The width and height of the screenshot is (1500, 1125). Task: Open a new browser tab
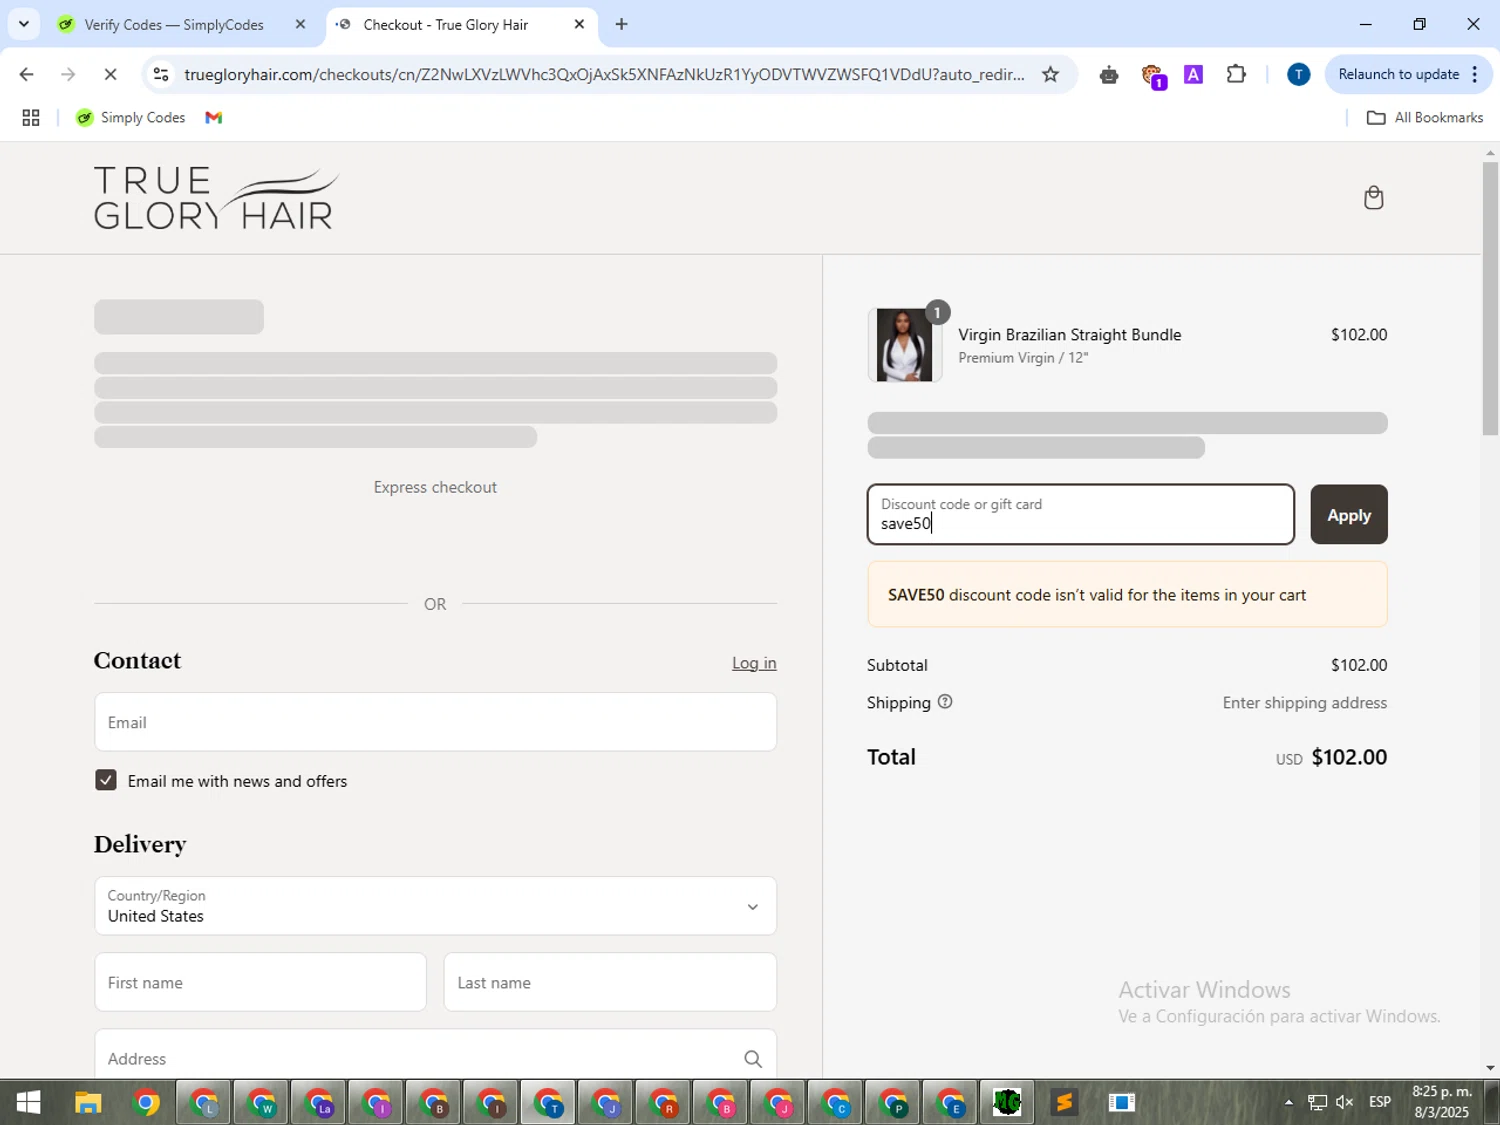coord(621,24)
